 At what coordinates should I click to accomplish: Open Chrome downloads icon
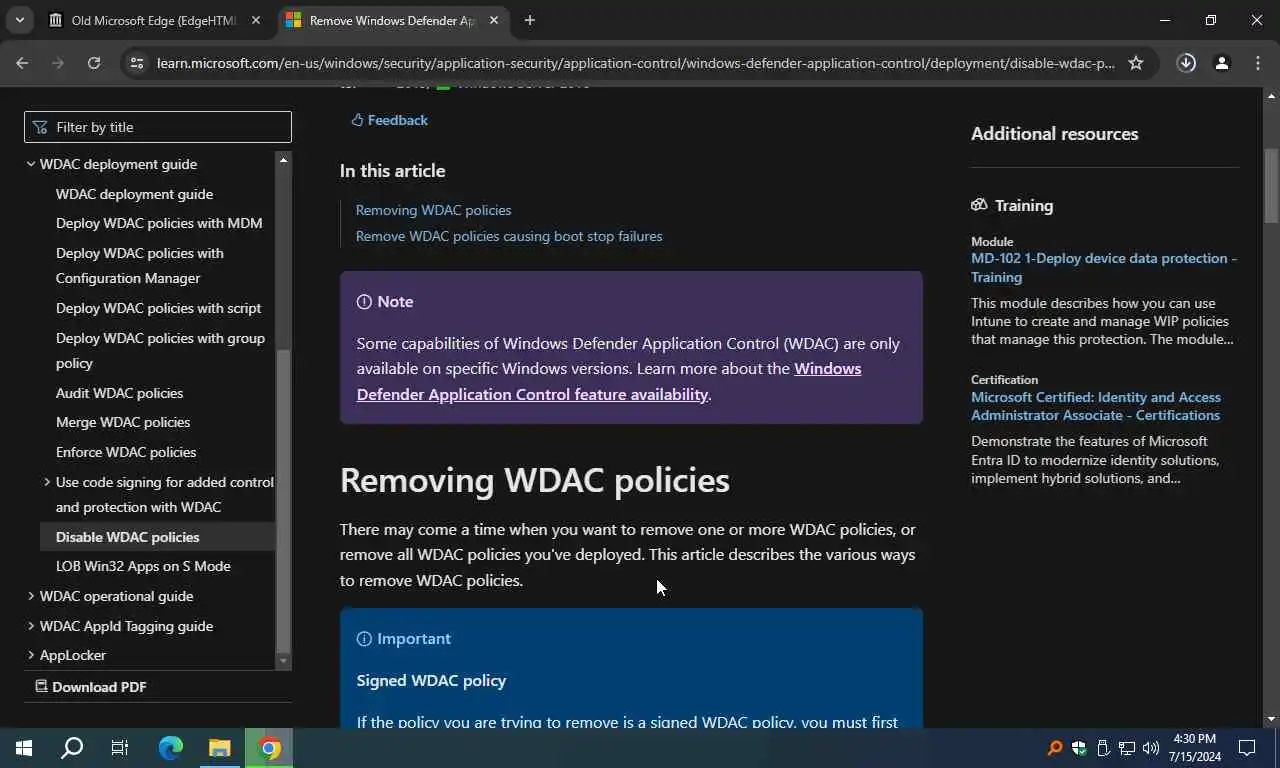1186,63
